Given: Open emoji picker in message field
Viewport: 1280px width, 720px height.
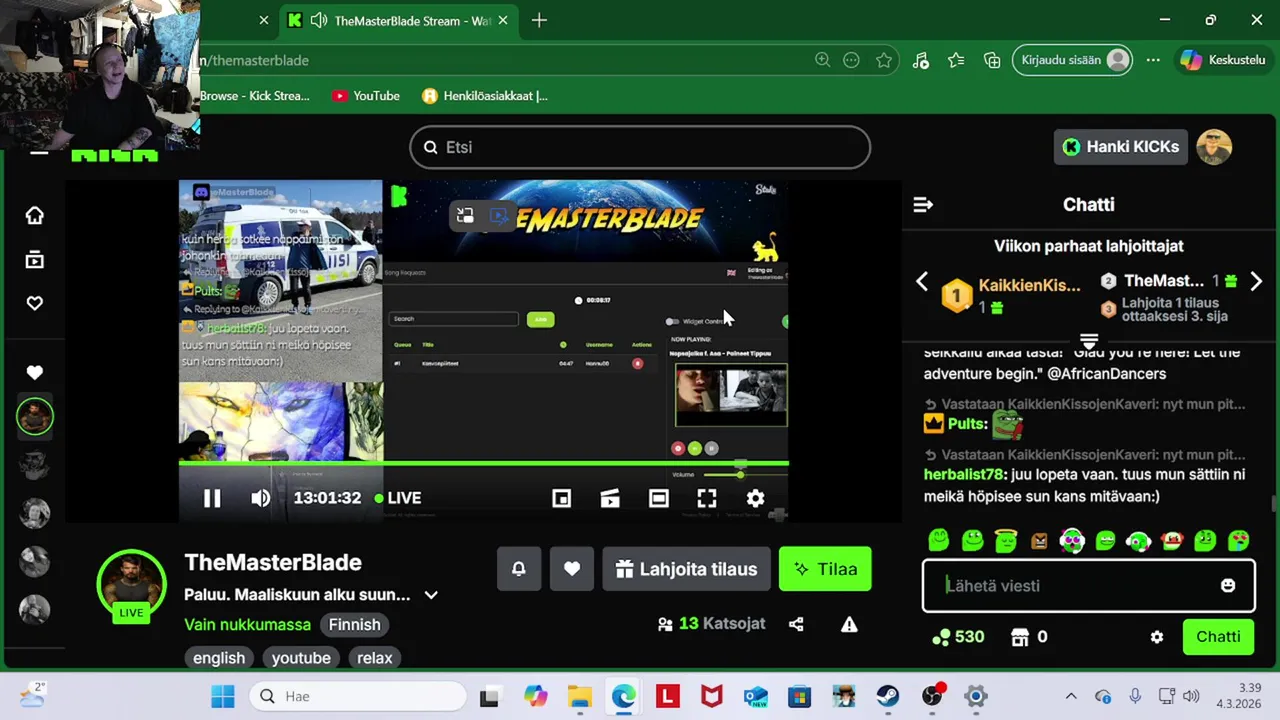Looking at the screenshot, I should 1228,586.
